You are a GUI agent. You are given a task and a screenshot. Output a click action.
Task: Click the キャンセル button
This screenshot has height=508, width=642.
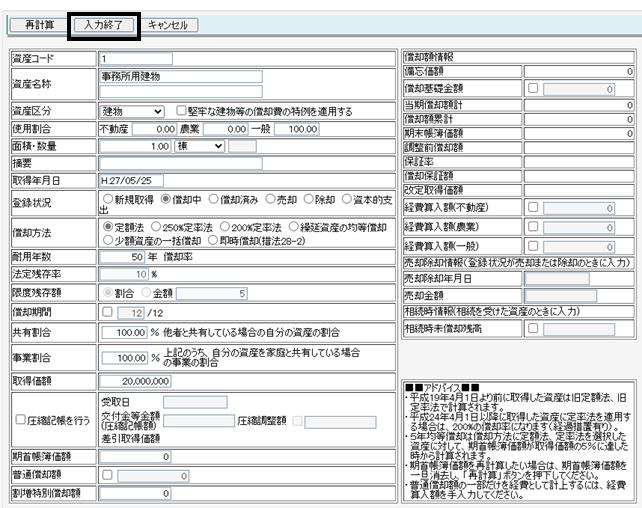pyautogui.click(x=167, y=25)
